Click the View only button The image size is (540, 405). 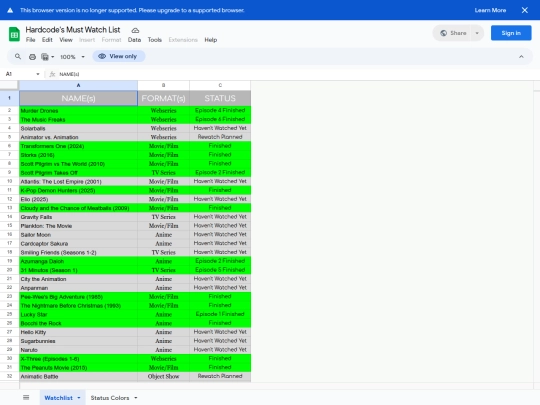(118, 56)
